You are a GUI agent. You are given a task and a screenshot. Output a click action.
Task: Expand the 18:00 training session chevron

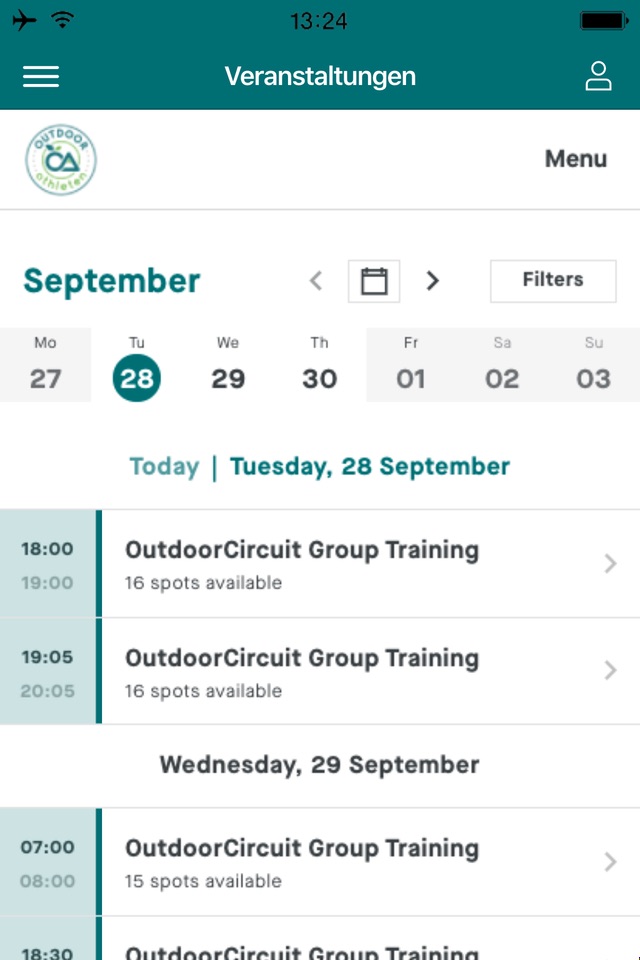(x=610, y=564)
